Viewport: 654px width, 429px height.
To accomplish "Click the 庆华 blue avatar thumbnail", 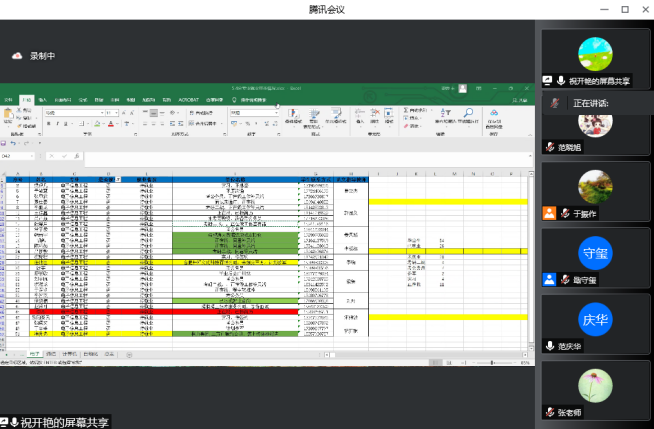I will tap(595, 319).
